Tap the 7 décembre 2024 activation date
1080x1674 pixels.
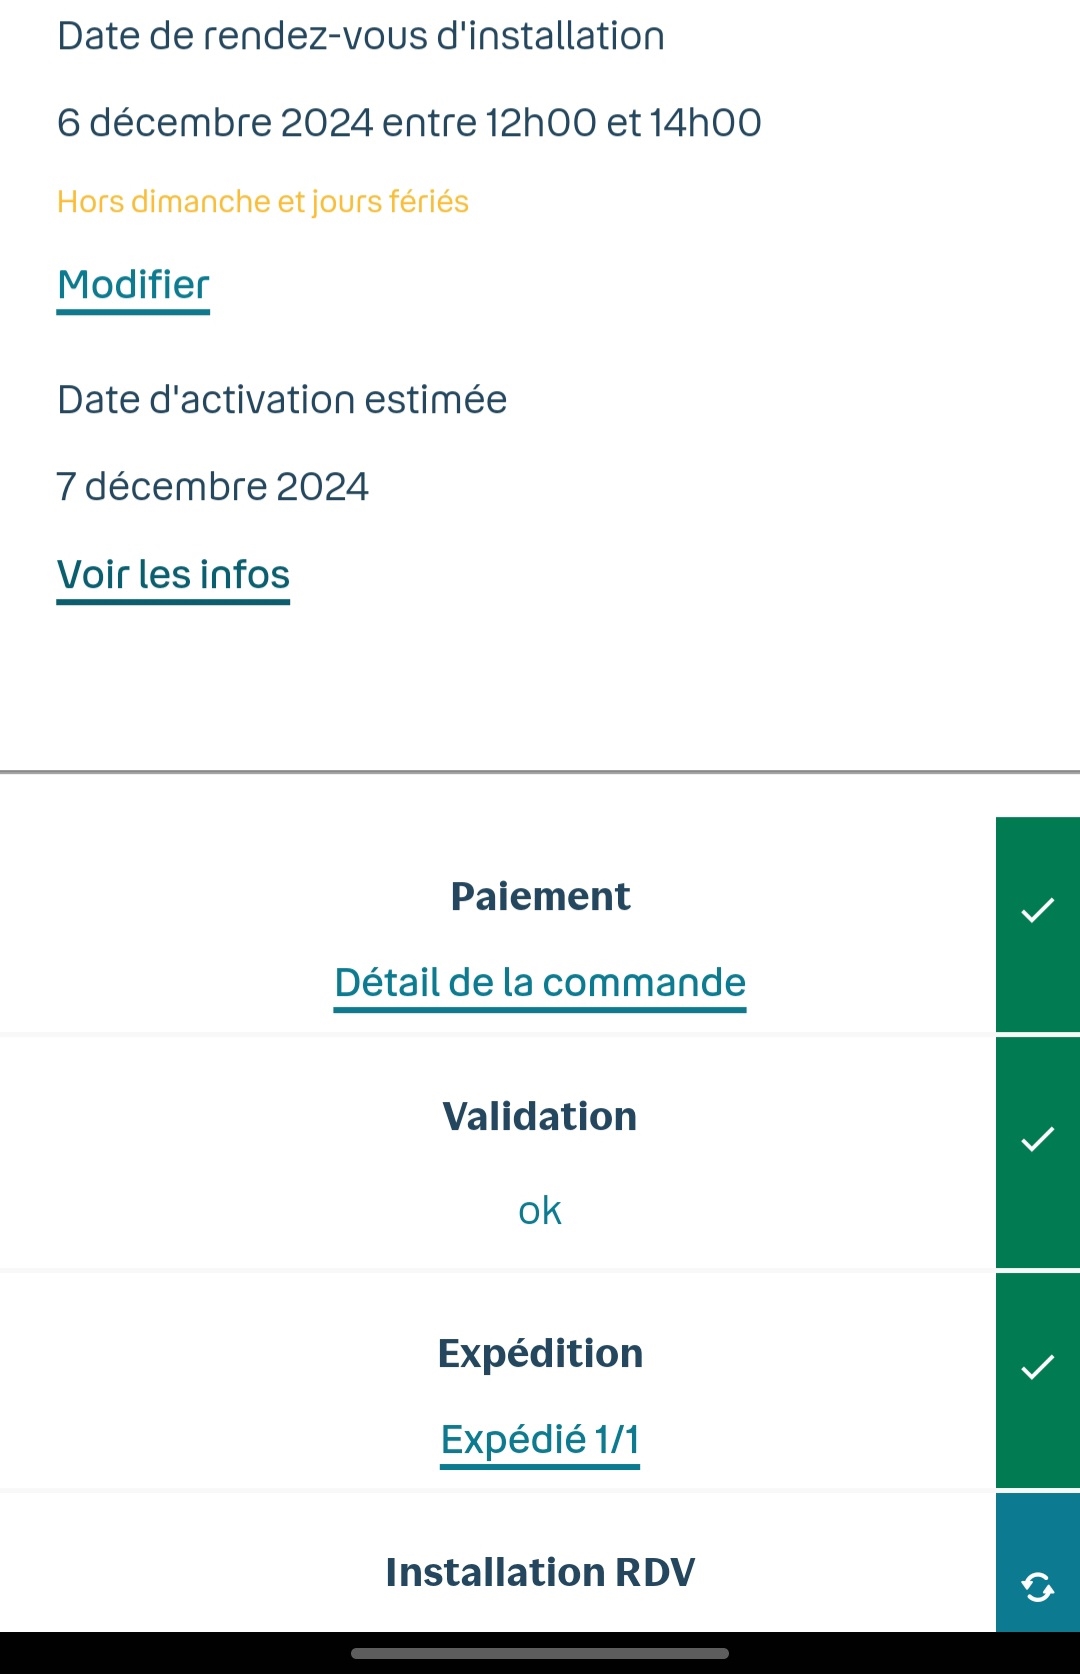pyautogui.click(x=213, y=487)
